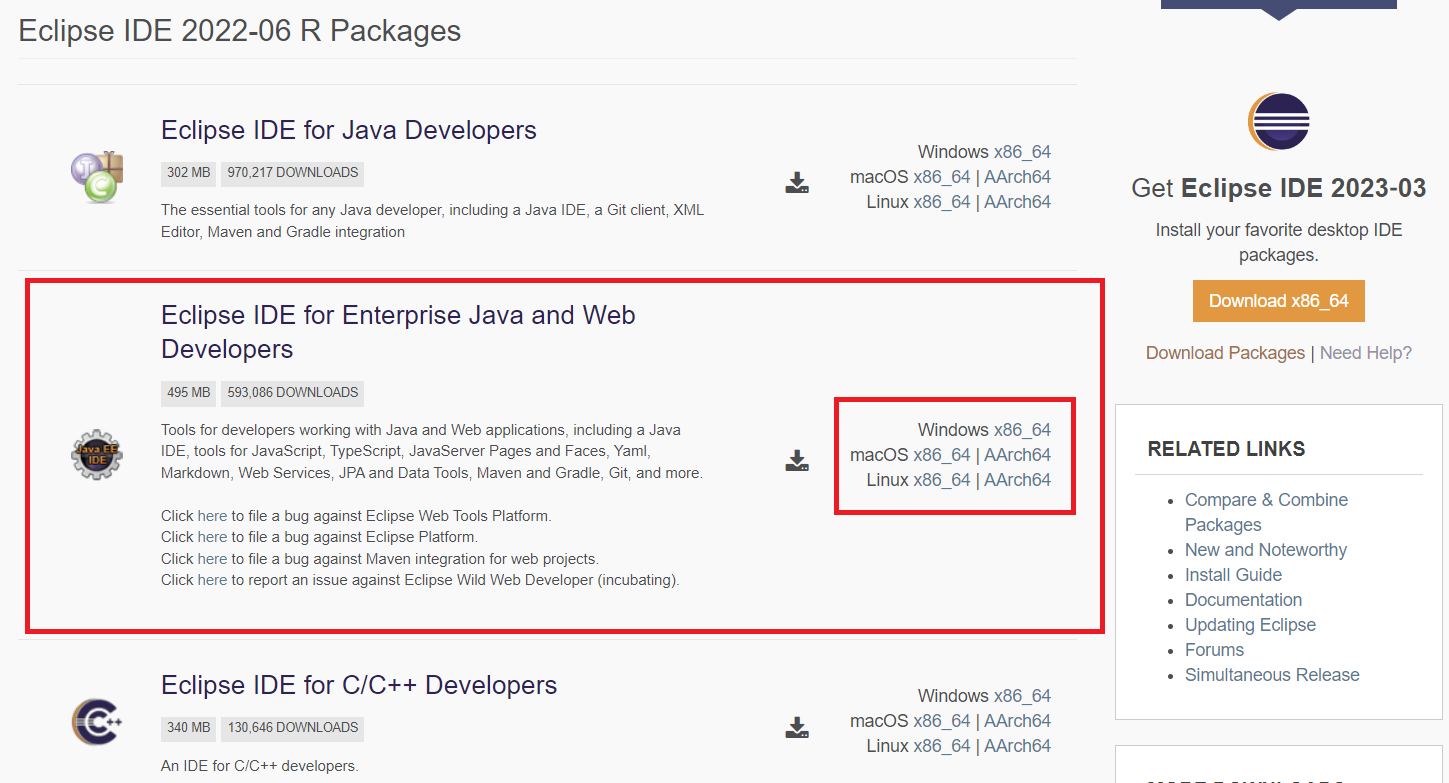Download macOS AArch64 for Java Developers
Image resolution: width=1449 pixels, height=783 pixels.
coord(1017,177)
